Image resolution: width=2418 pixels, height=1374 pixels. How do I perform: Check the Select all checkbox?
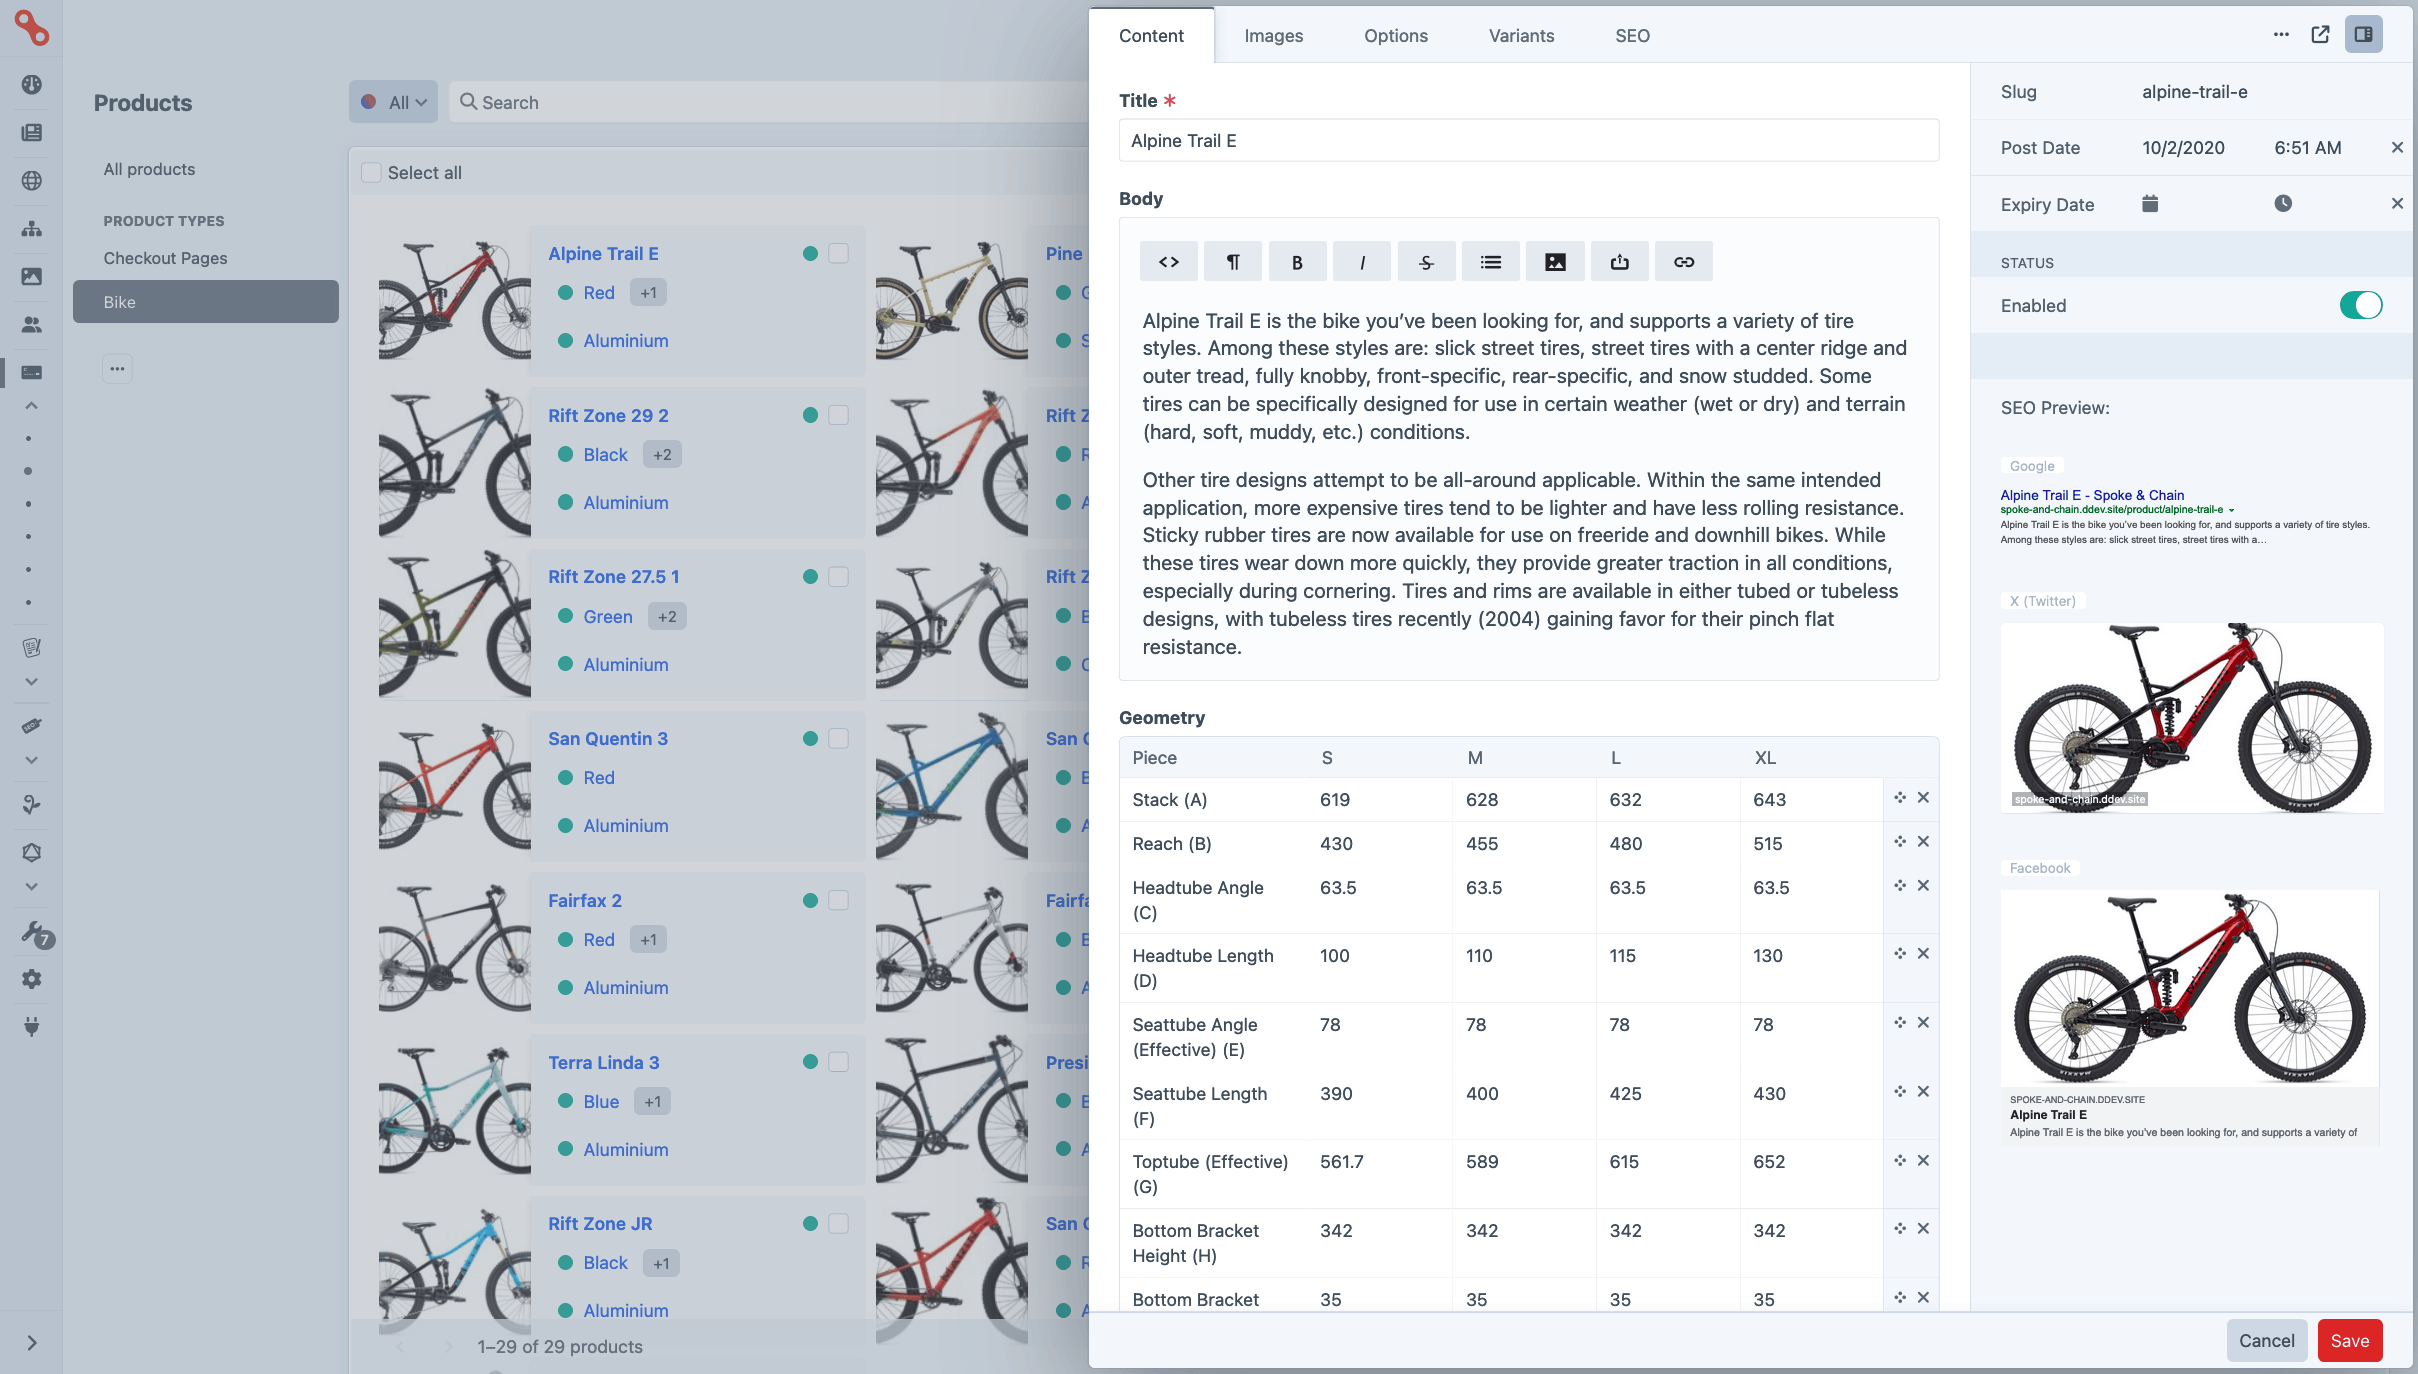click(x=371, y=172)
